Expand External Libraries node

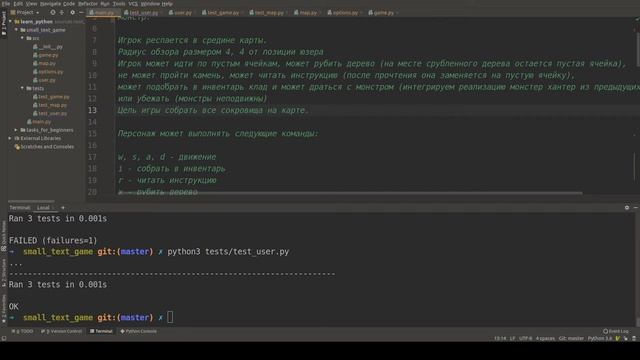coord(11,138)
